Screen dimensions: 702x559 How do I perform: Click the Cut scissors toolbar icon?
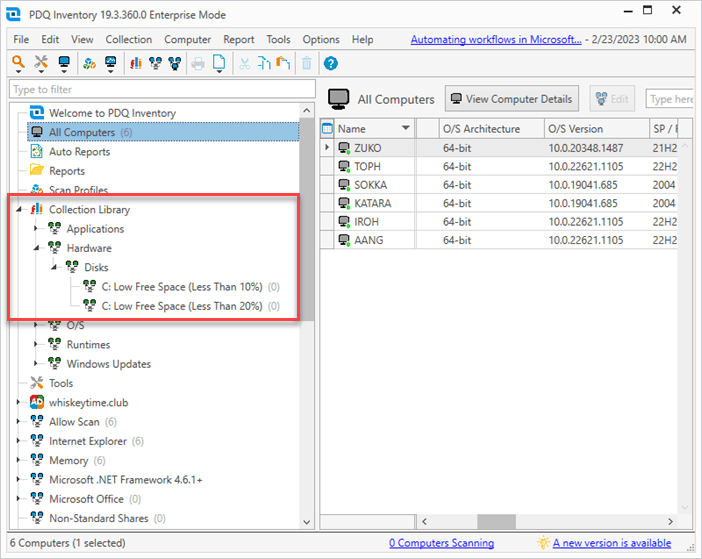coord(244,64)
